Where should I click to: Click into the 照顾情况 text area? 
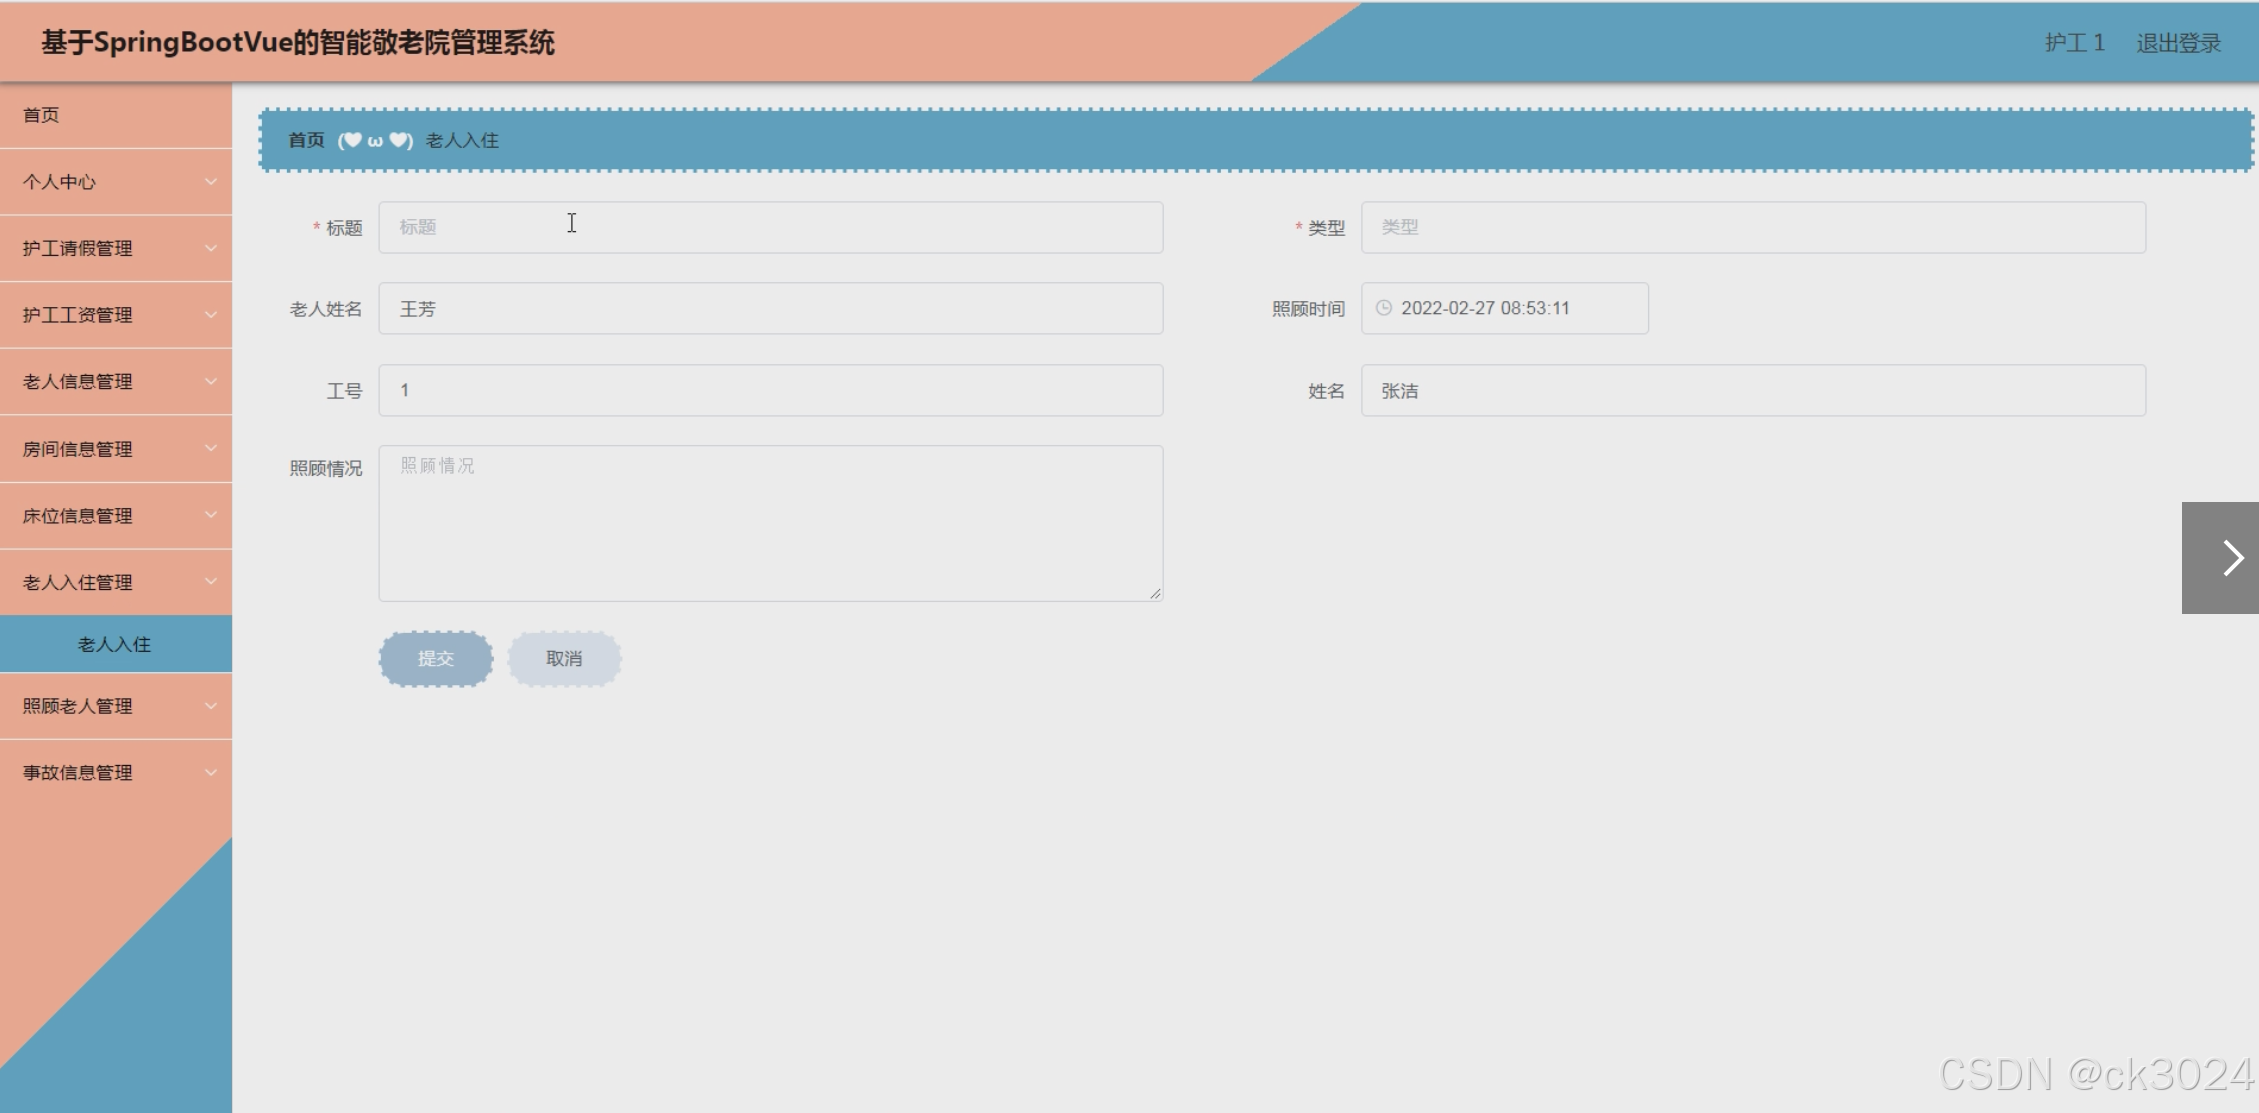click(770, 523)
